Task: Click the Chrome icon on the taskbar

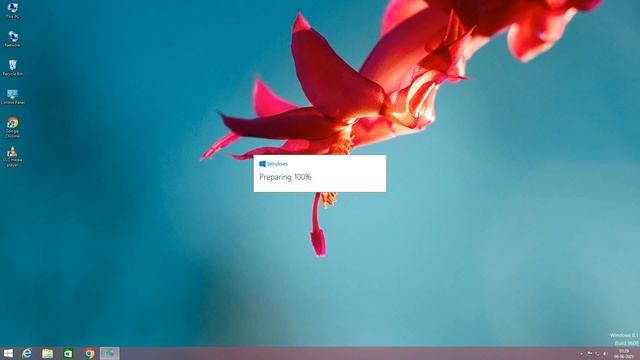Action: 89,353
